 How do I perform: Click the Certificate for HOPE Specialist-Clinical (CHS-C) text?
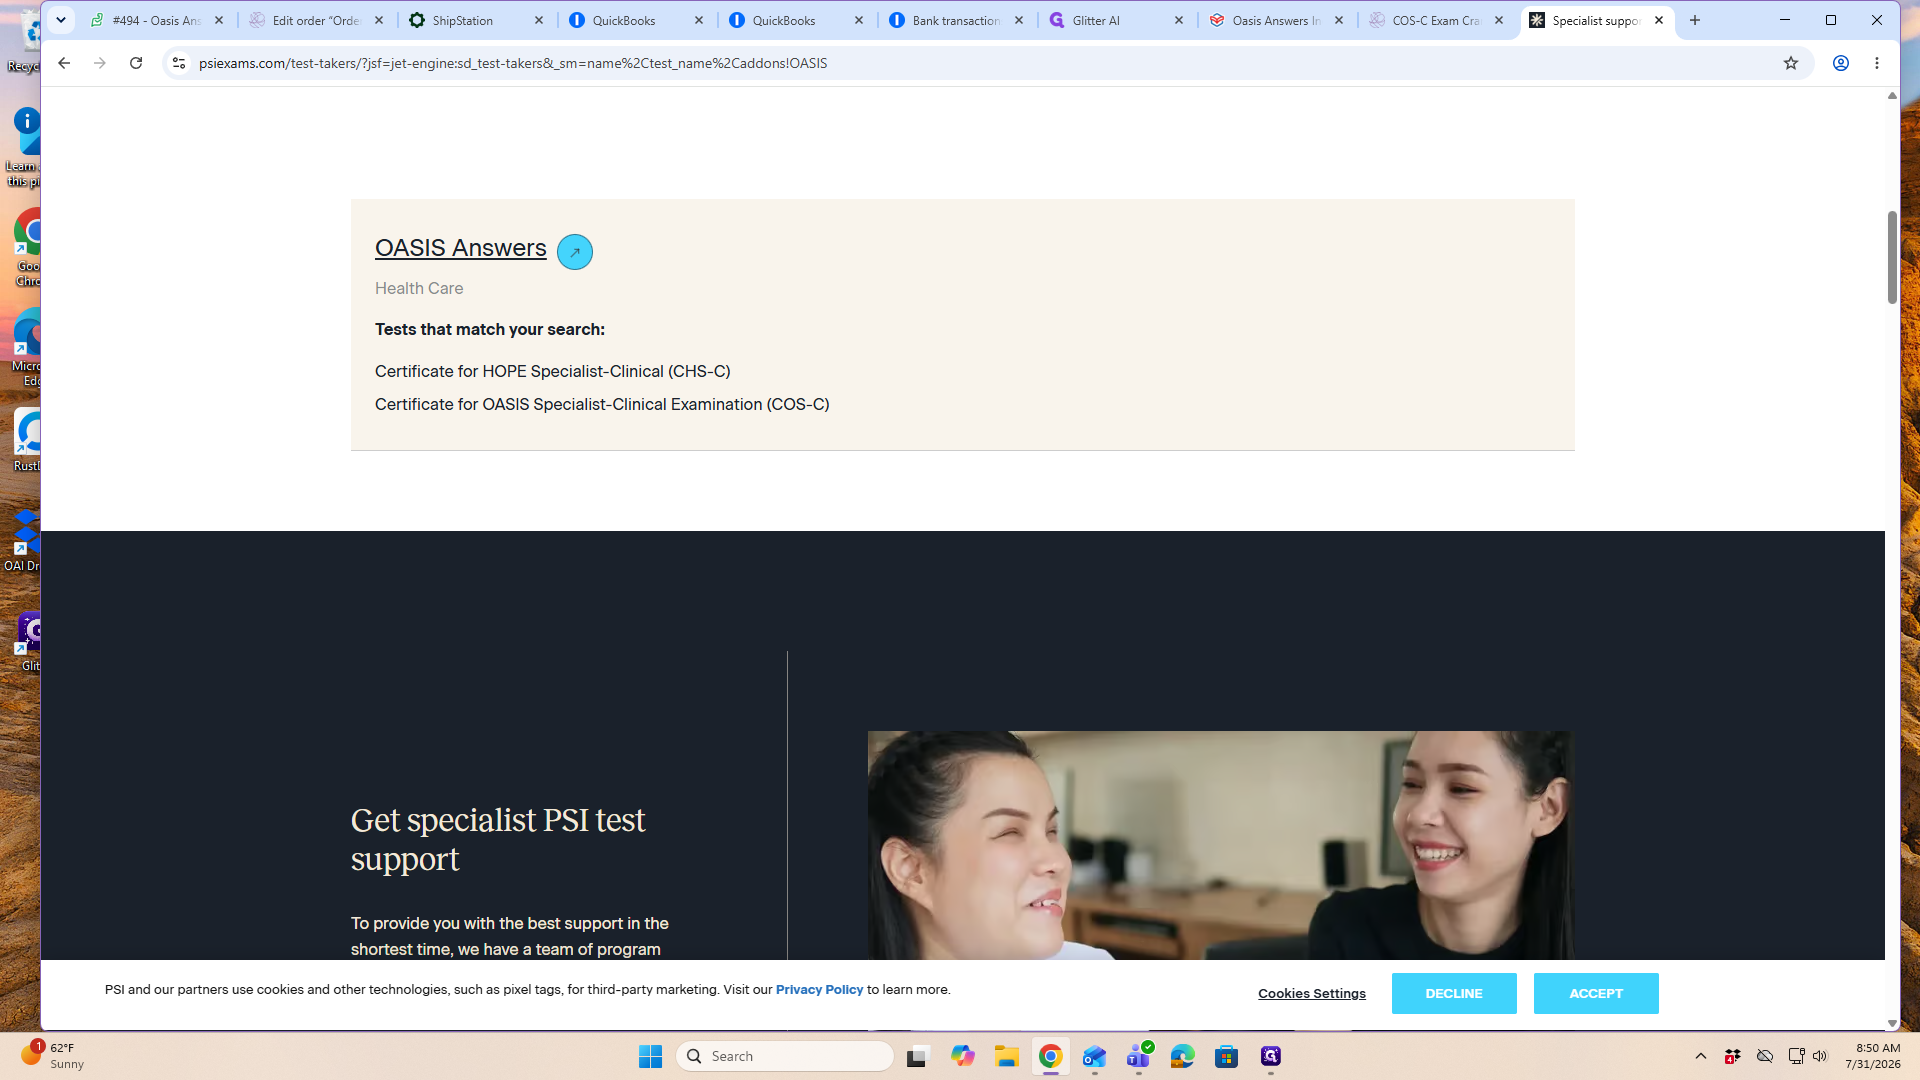pyautogui.click(x=552, y=371)
